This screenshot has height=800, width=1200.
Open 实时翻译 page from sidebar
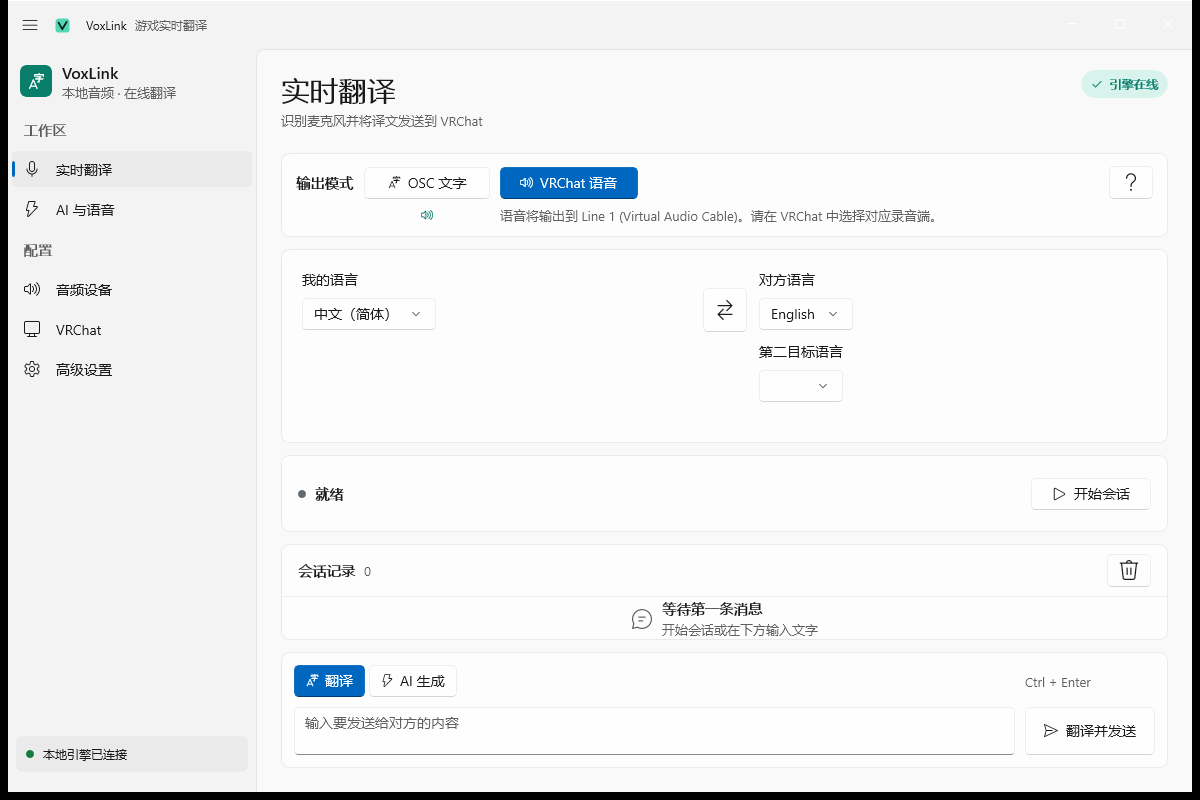[132, 170]
